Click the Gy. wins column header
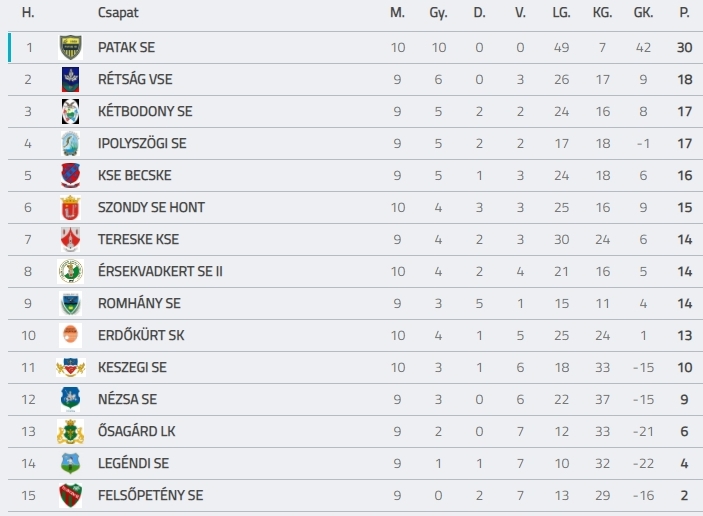703x516 pixels. [438, 13]
